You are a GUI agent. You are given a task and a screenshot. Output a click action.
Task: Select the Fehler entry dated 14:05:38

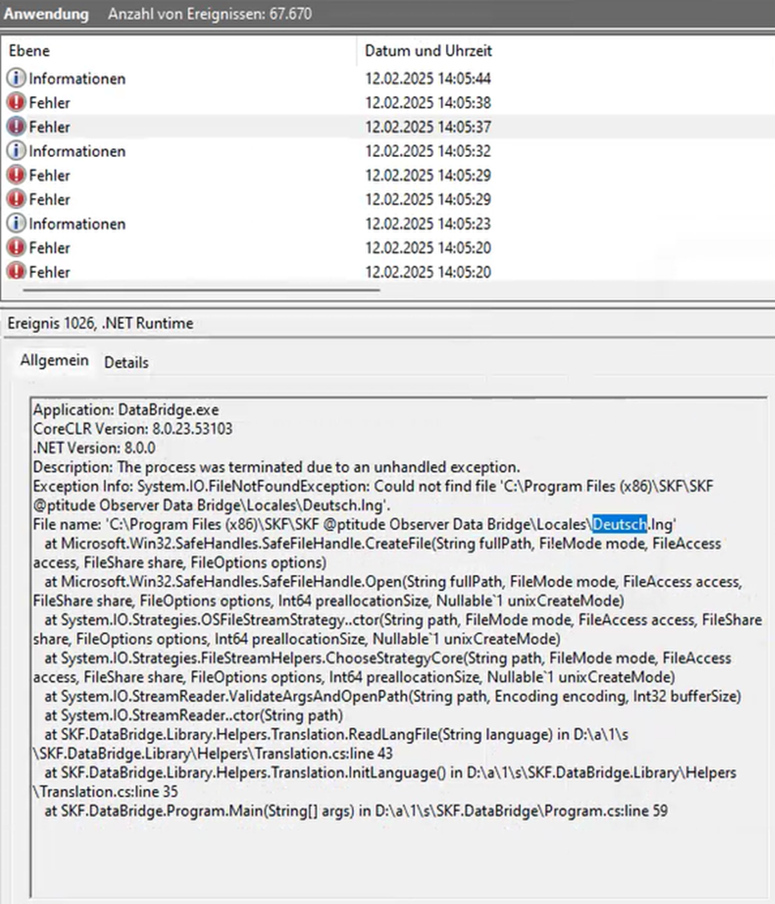(x=49, y=102)
